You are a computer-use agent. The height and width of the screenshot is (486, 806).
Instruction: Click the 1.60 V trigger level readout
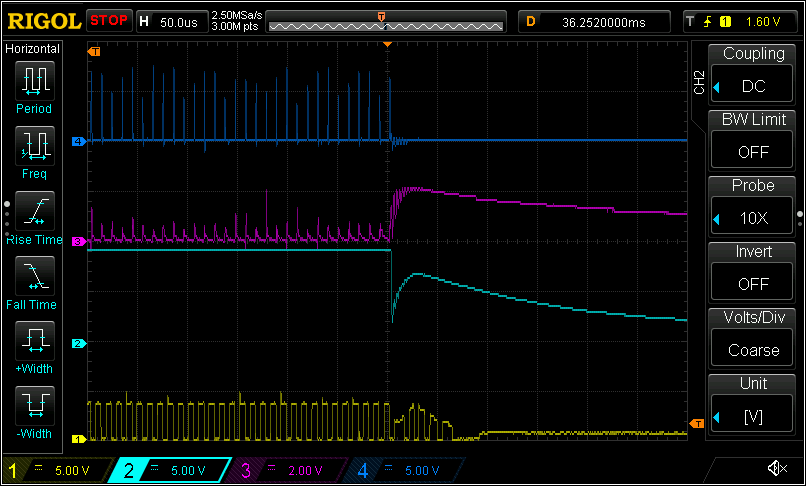click(762, 20)
